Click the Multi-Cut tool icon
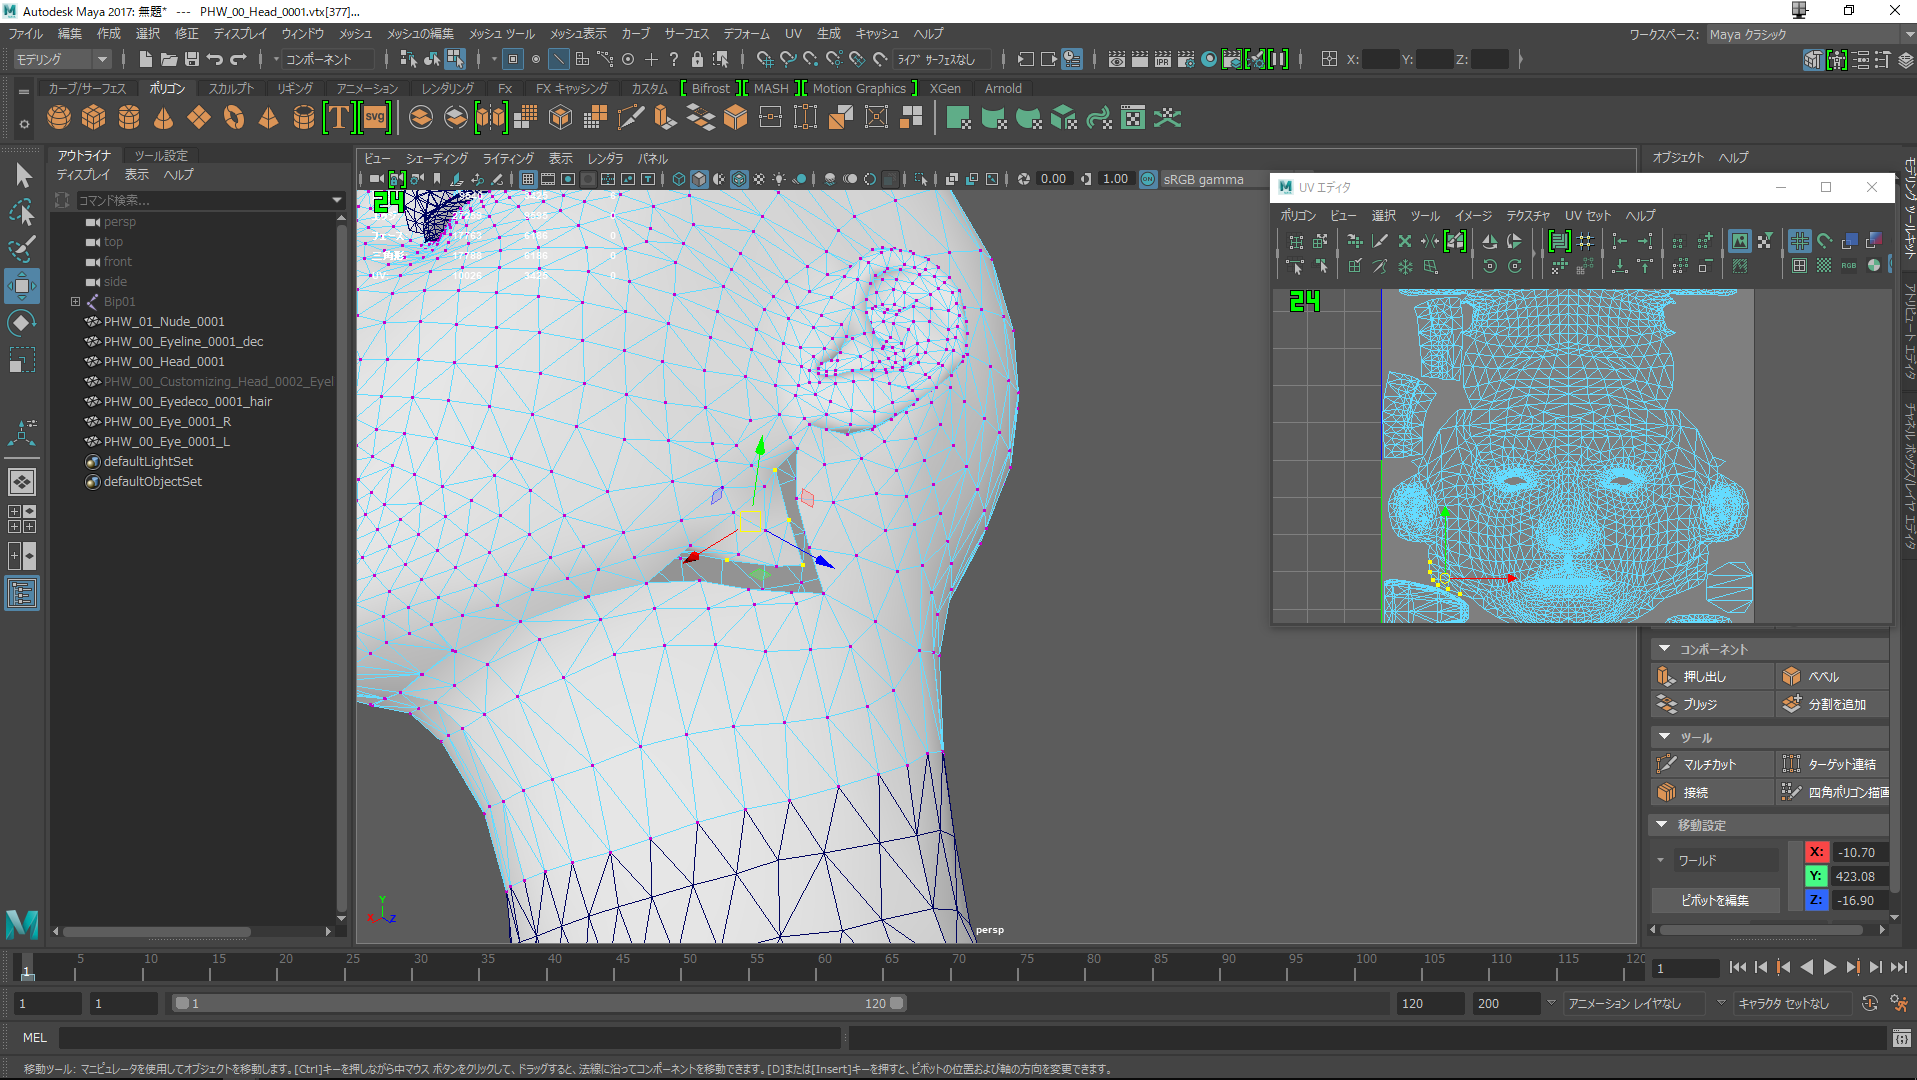1917x1080 pixels. (1666, 764)
